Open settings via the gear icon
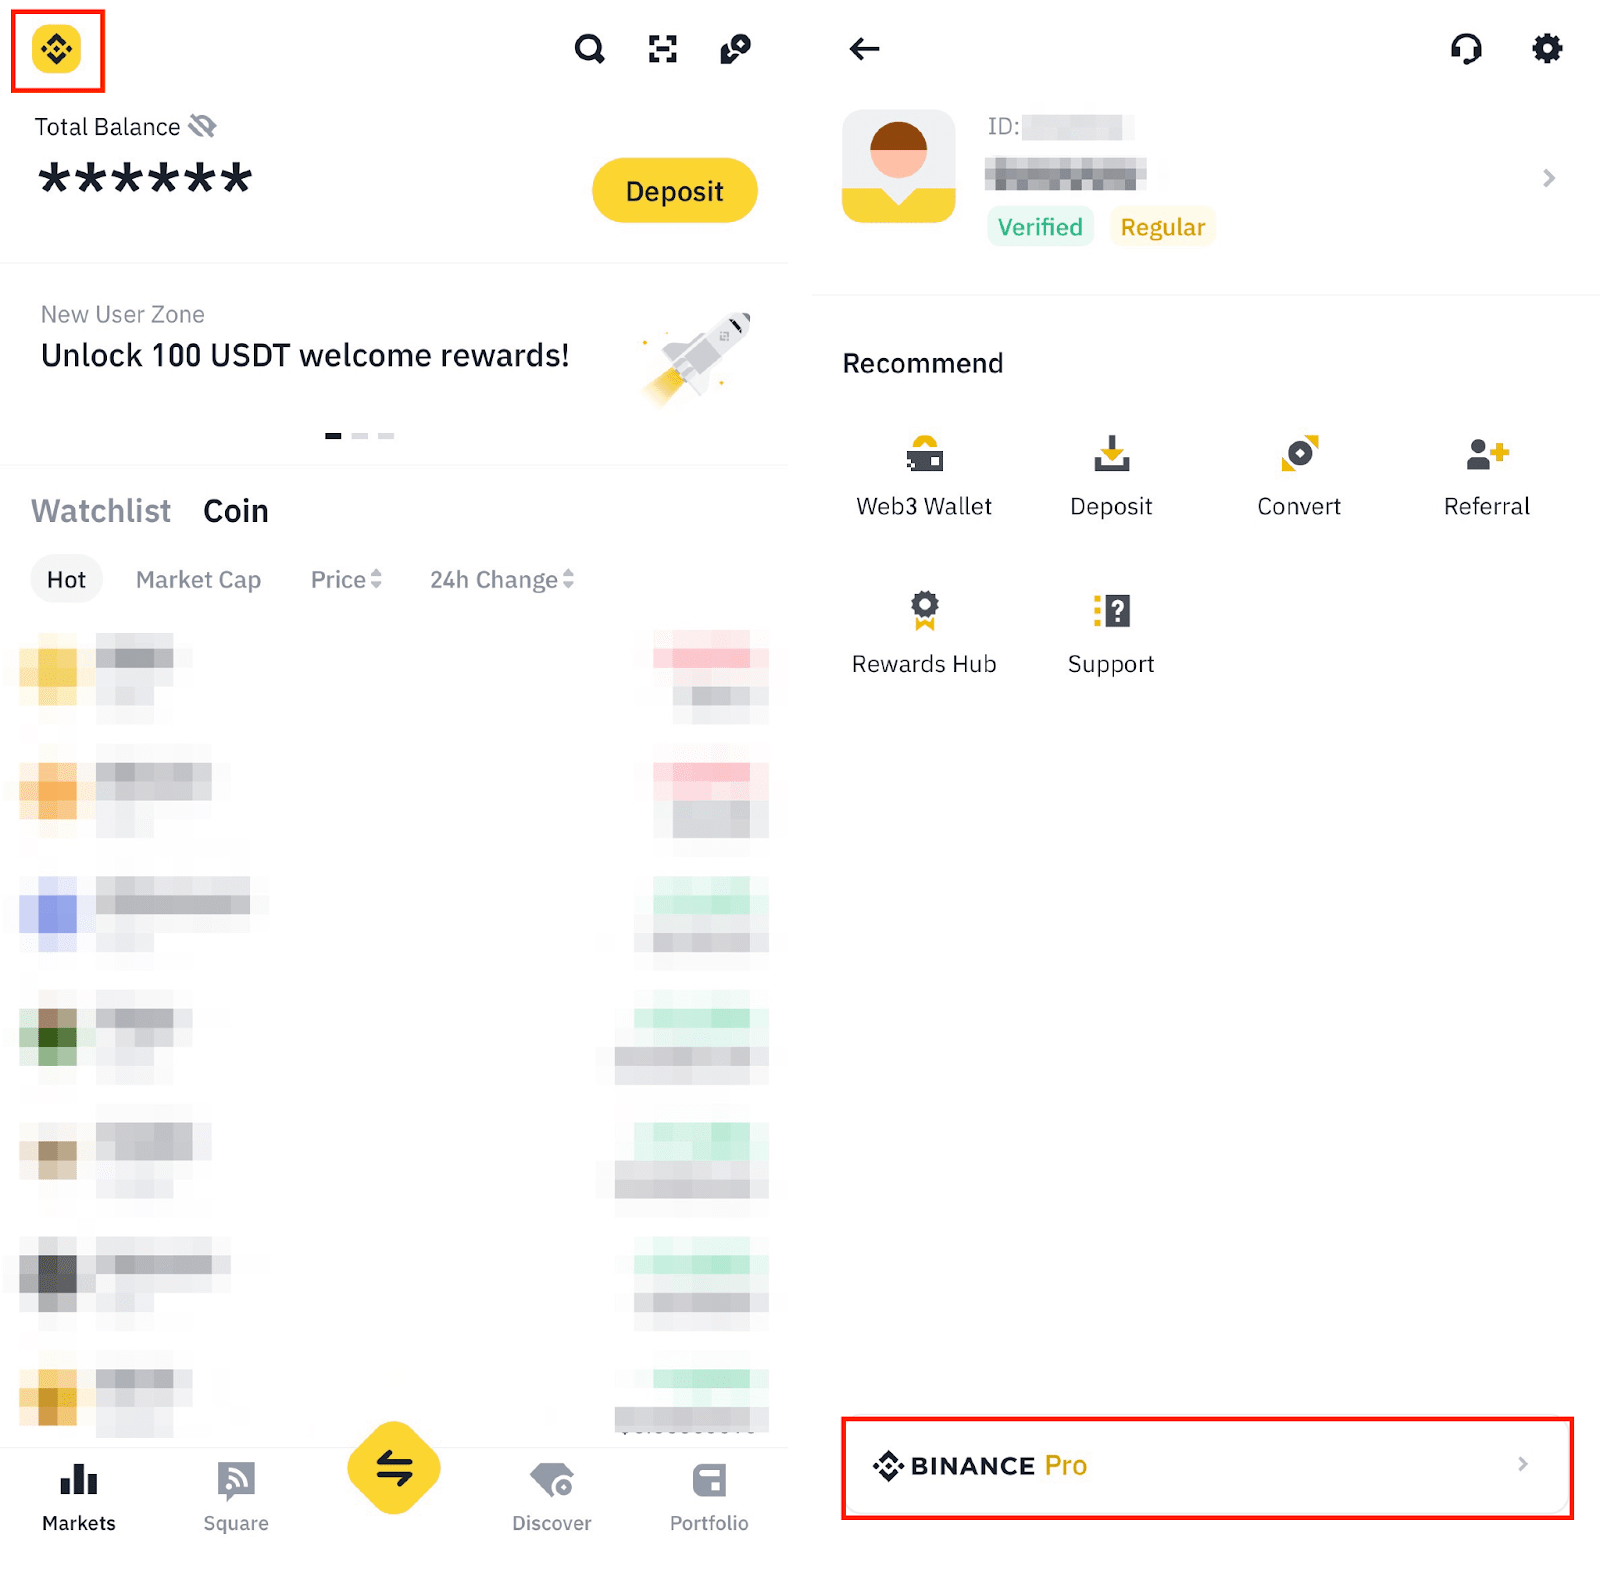1600x1570 pixels. coord(1547,48)
